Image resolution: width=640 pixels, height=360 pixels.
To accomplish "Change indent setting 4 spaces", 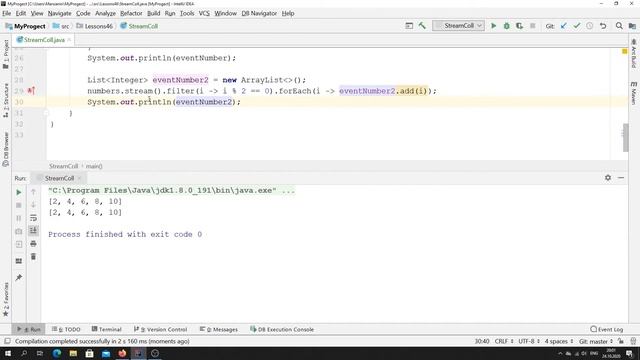I will [x=559, y=341].
